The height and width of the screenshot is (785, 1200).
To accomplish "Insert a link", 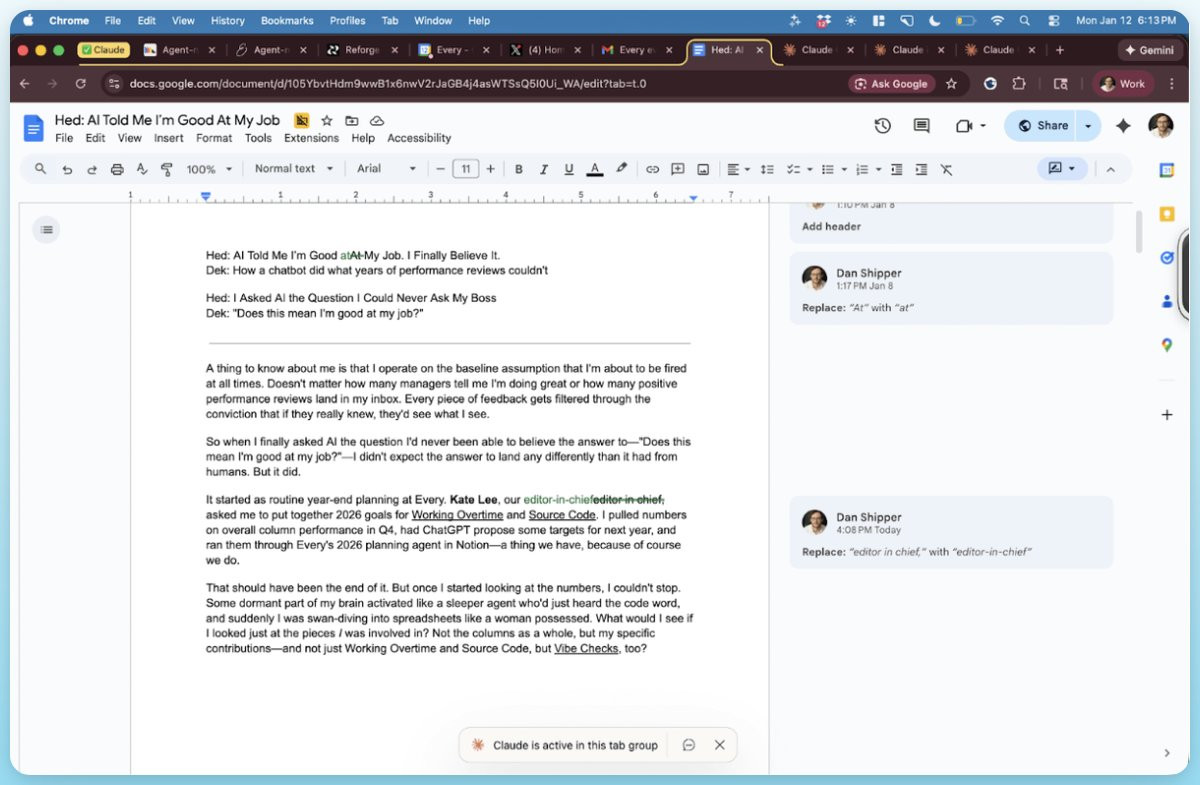I will [x=652, y=169].
